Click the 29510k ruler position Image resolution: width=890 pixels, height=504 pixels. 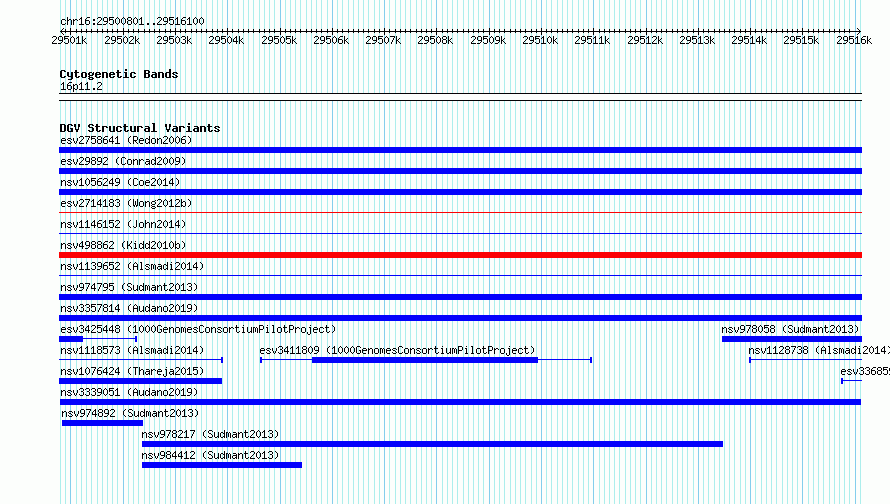pyautogui.click(x=540, y=40)
